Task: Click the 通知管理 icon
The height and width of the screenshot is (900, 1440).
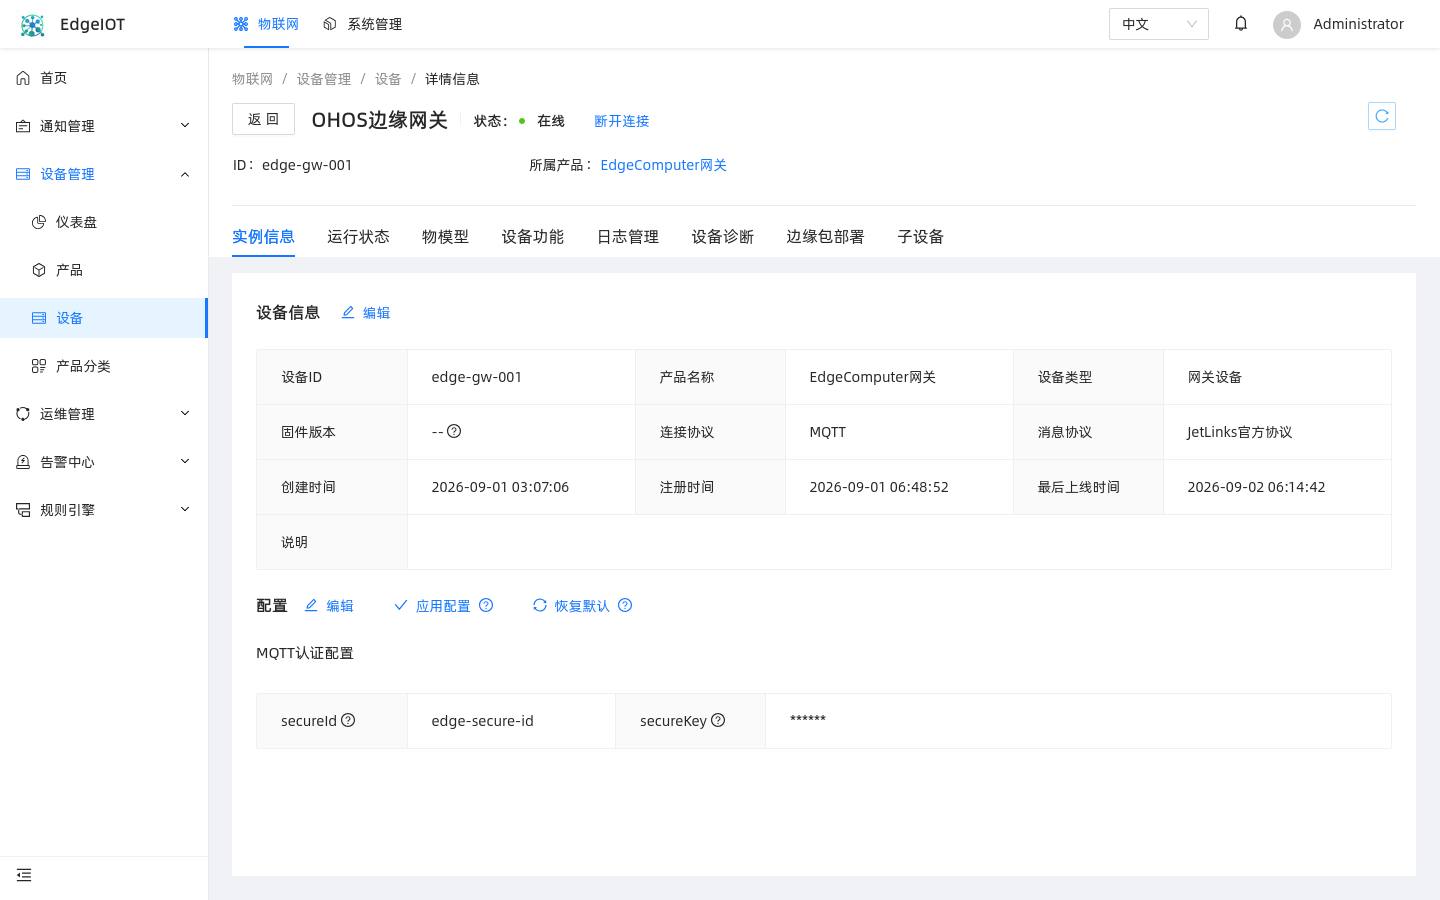Action: point(23,126)
